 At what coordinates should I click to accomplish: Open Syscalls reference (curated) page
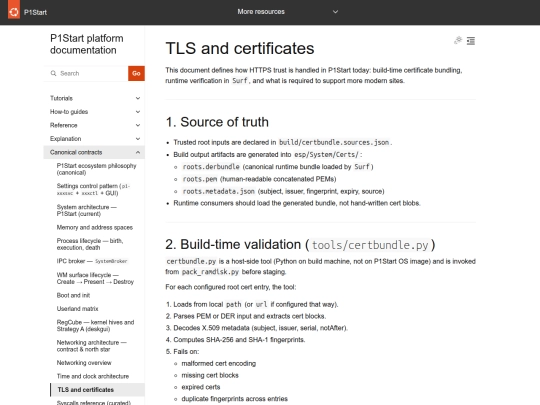(x=94, y=402)
